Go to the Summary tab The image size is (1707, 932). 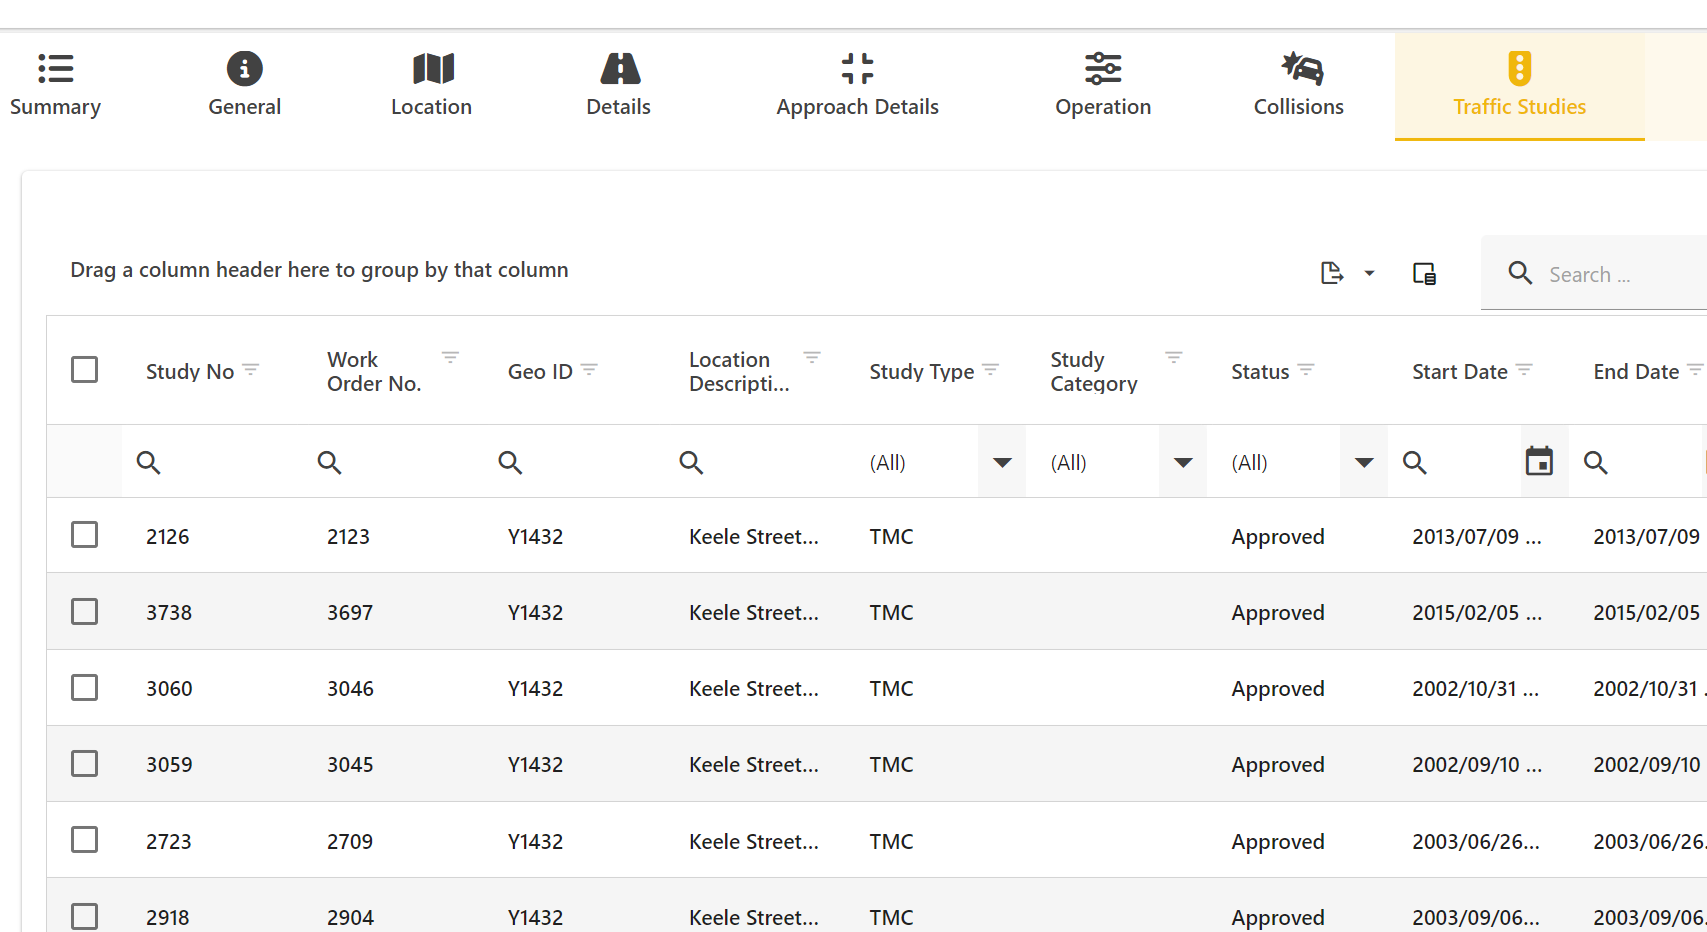pos(55,86)
